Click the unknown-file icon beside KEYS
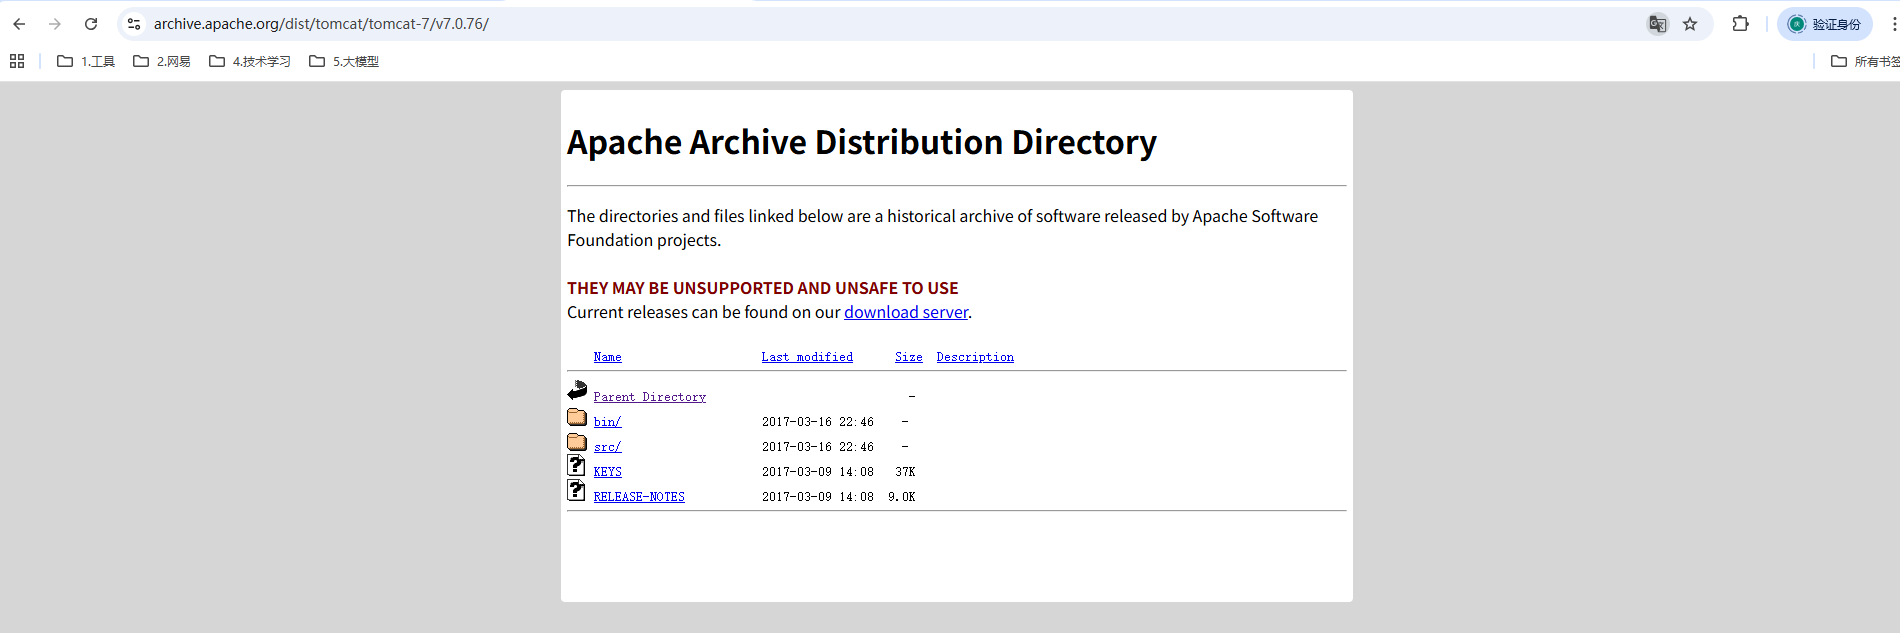The width and height of the screenshot is (1900, 633). [576, 465]
